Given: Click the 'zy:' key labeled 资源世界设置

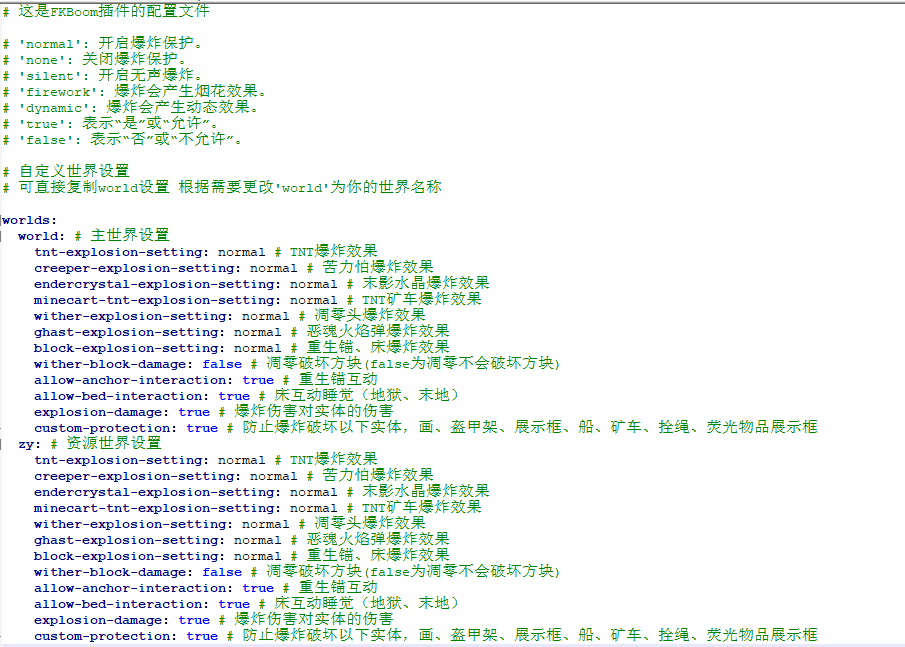Looking at the screenshot, I should 29,444.
